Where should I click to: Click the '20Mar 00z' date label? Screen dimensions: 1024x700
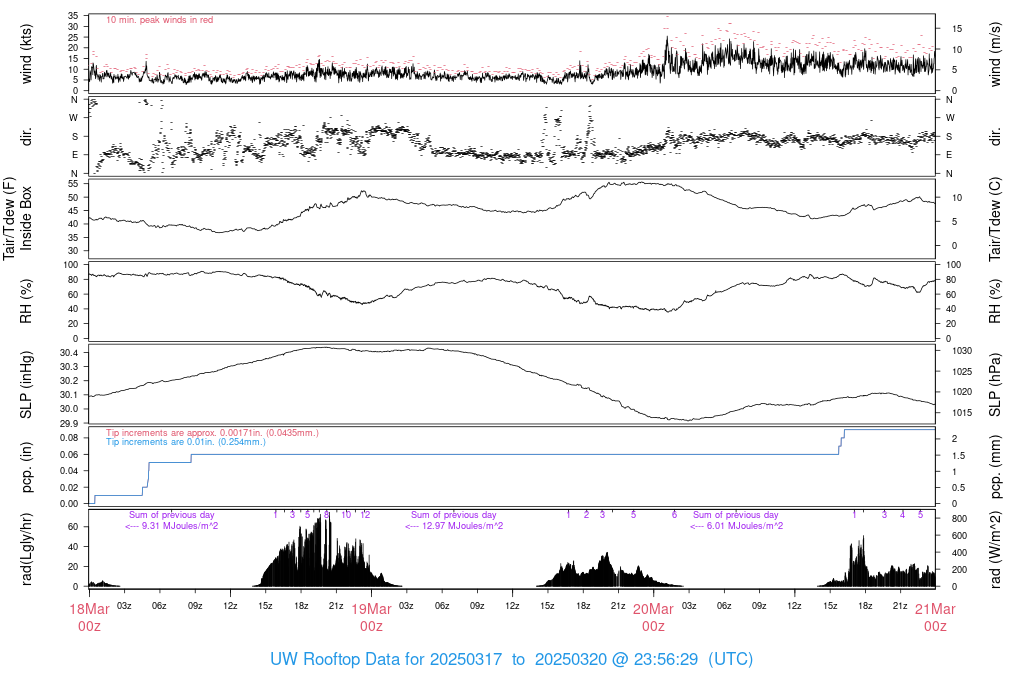653,618
